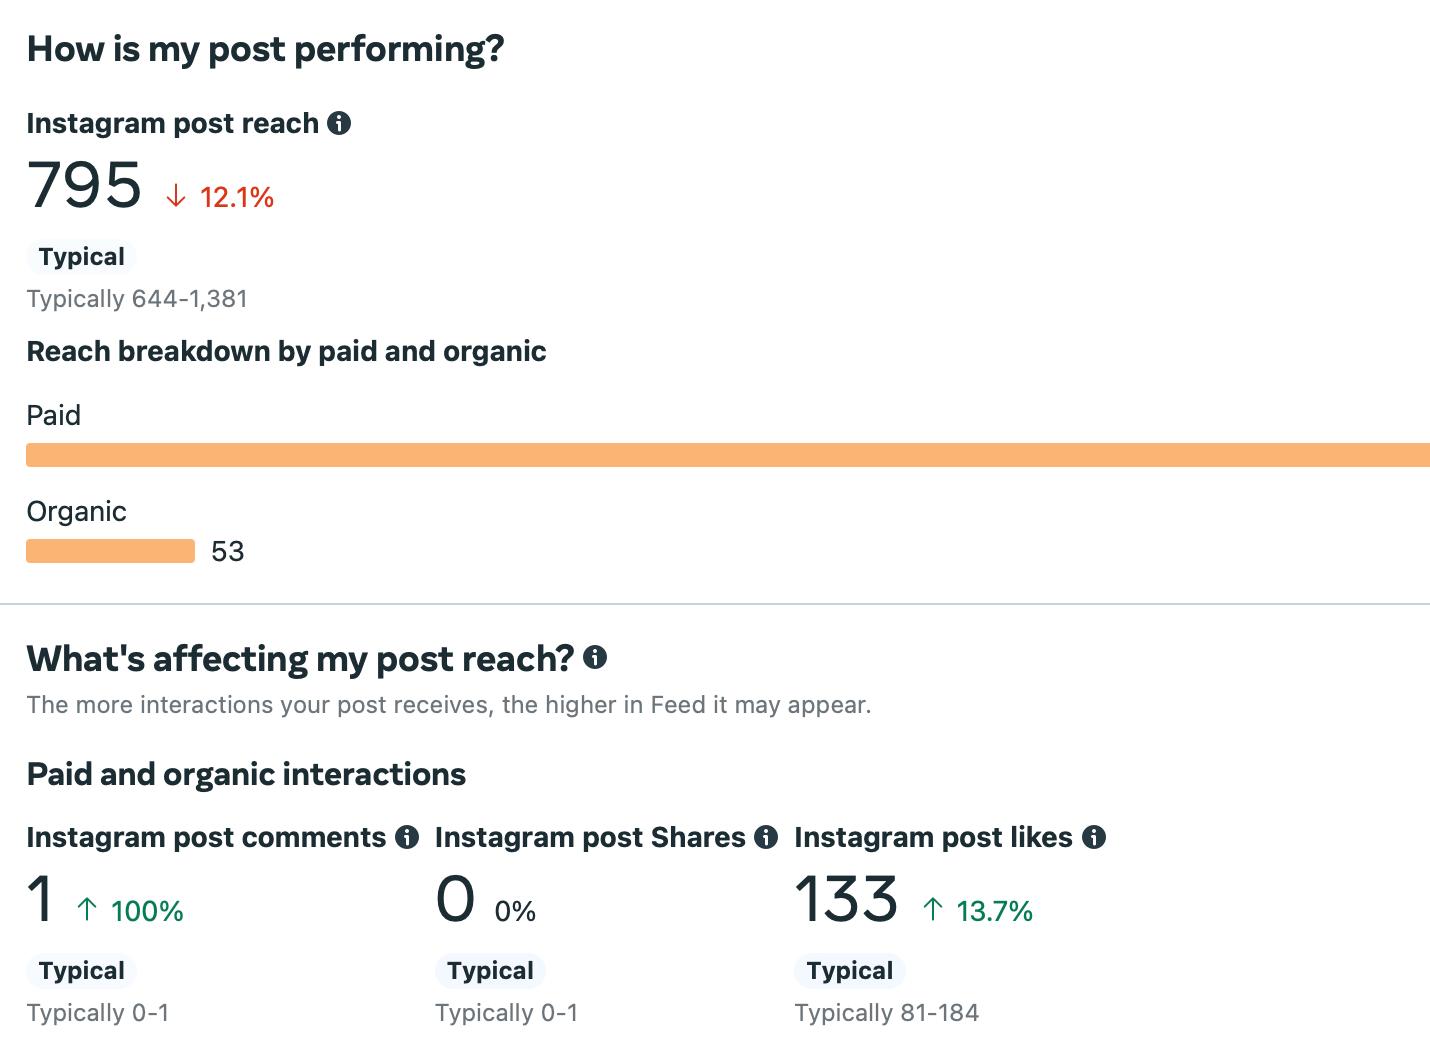Click the 795 post reach number
This screenshot has width=1430, height=1054.
point(85,186)
